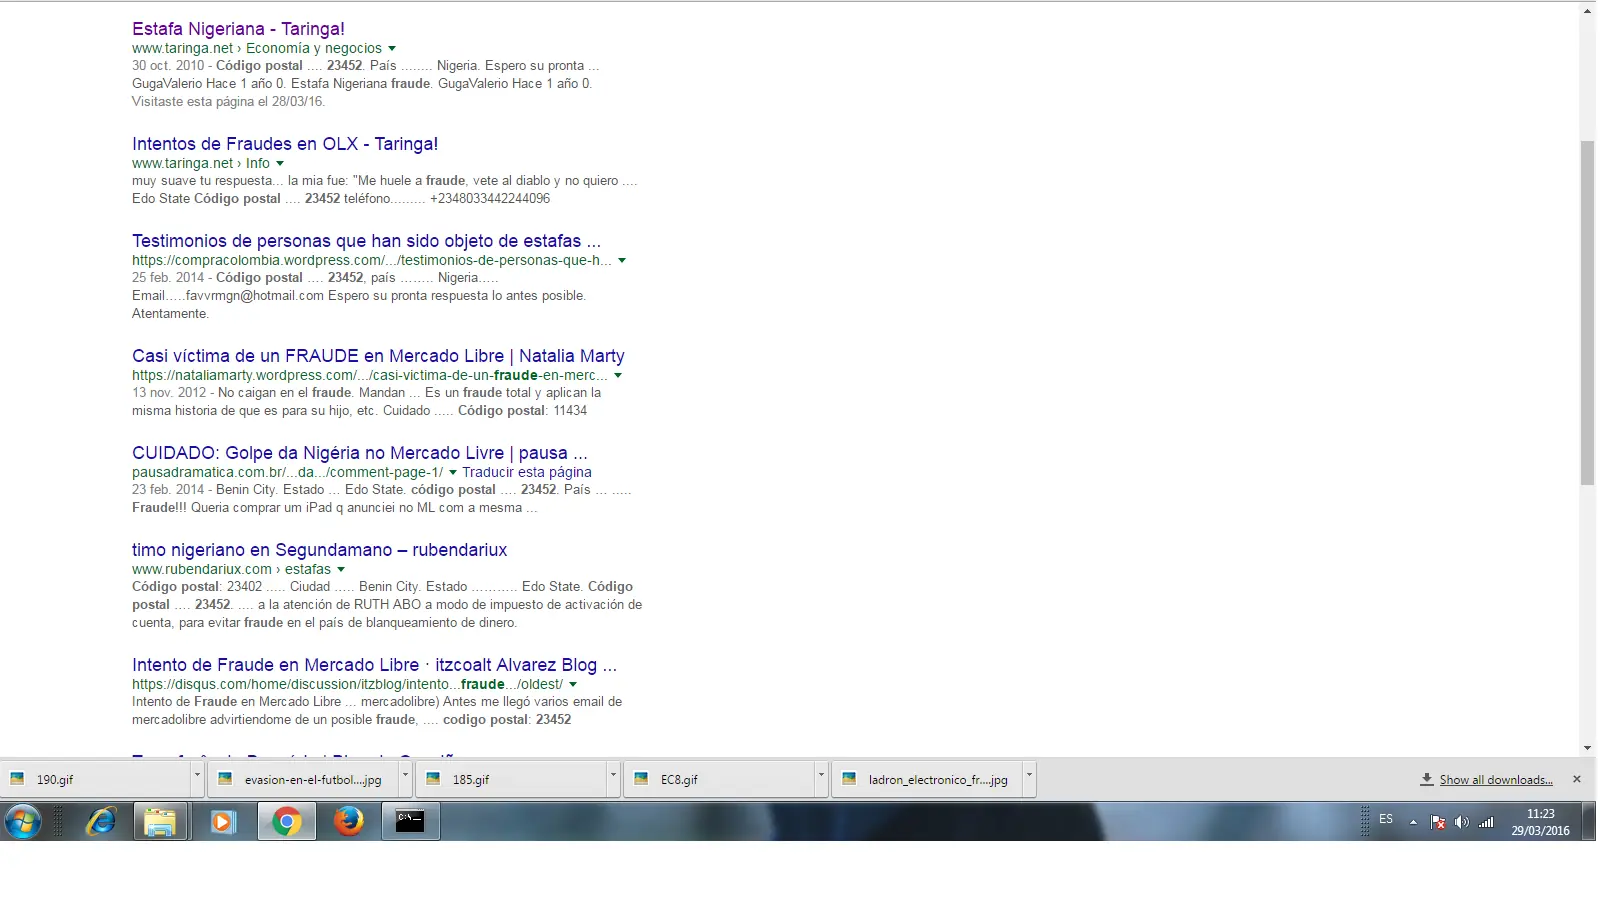Open Show all downloads link
This screenshot has height=900, width=1600.
click(x=1496, y=780)
